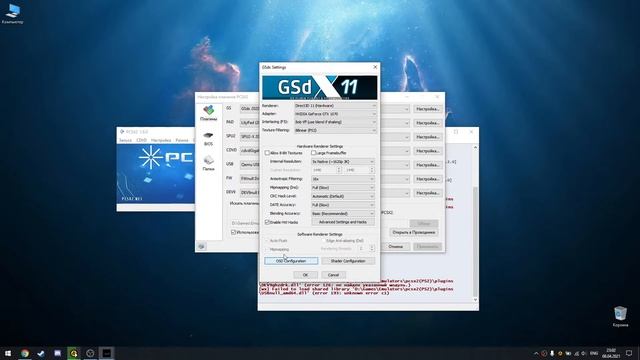640x360 pixels.
Task: Open the DATE Accuracy dropdown
Action: coord(342,205)
